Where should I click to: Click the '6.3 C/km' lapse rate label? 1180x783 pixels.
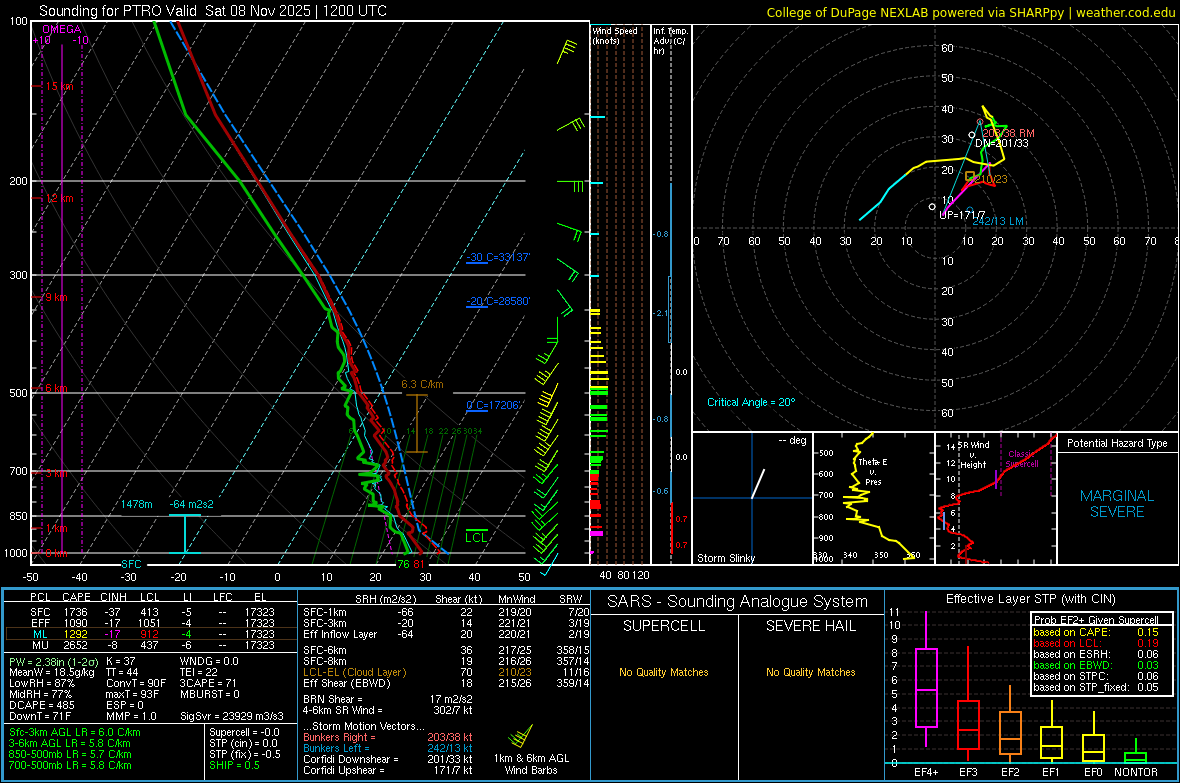(x=422, y=384)
